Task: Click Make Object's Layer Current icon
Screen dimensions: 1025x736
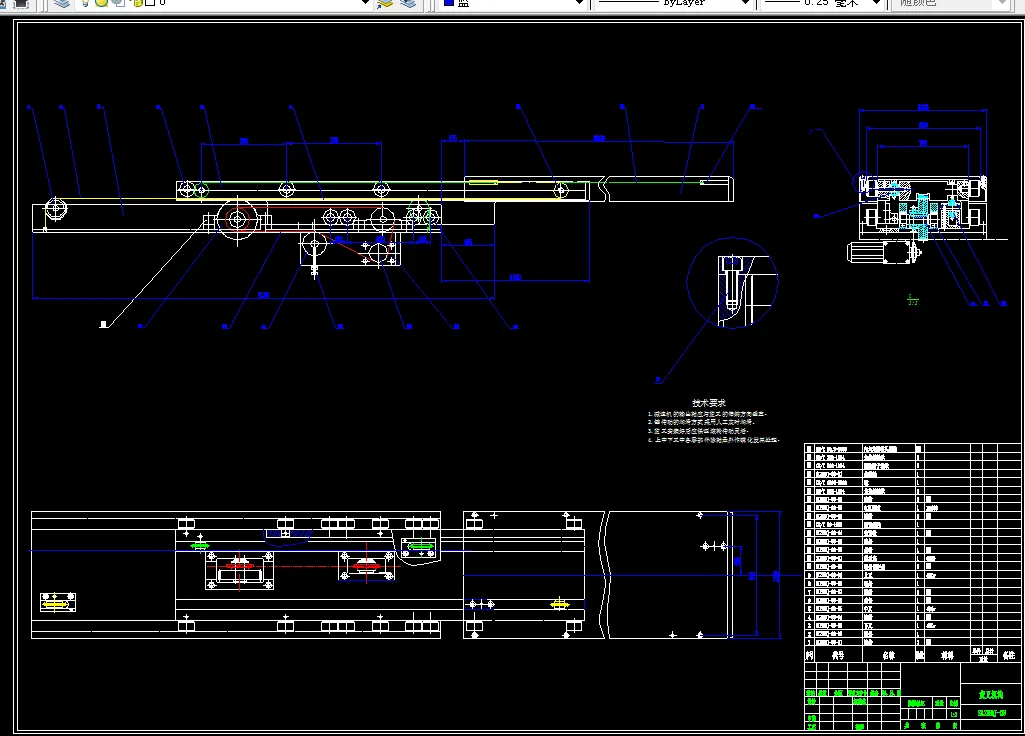Action: [385, 3]
